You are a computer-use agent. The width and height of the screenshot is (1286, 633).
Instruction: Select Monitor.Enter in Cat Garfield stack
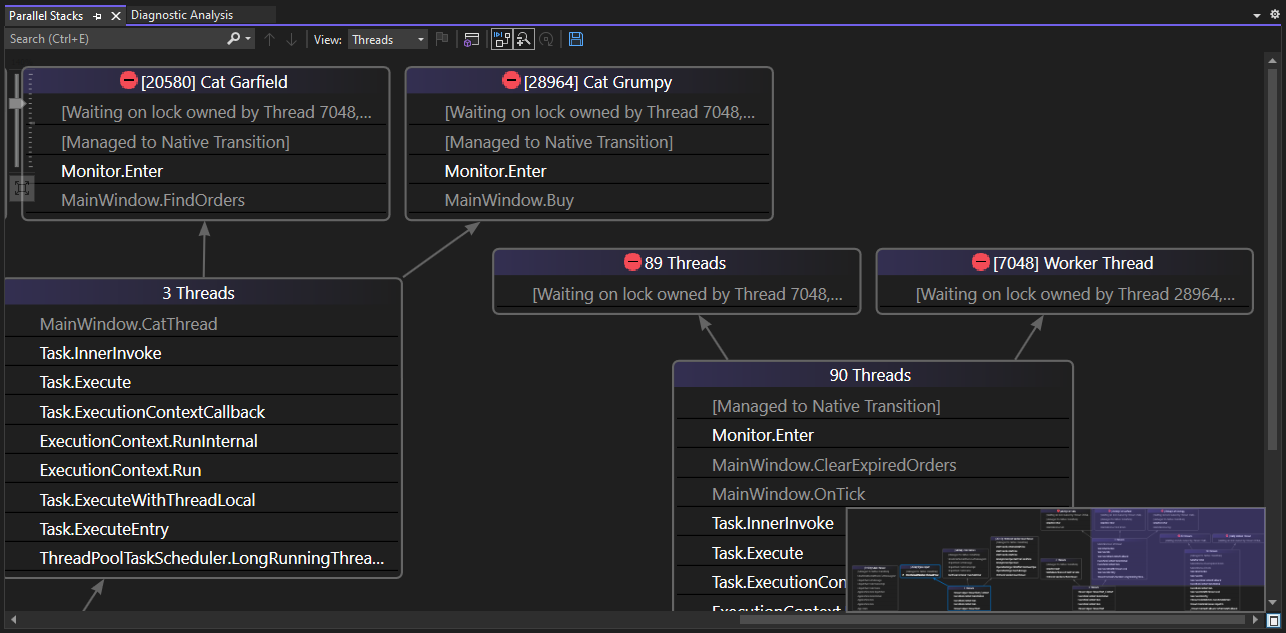point(205,171)
